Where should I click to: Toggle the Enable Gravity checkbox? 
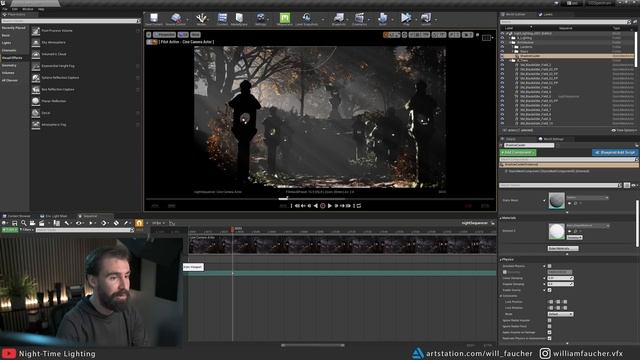click(549, 290)
